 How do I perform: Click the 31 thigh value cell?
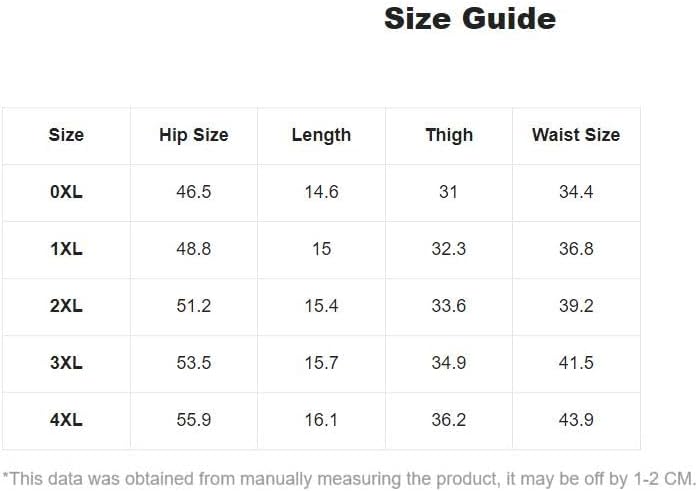pyautogui.click(x=448, y=192)
